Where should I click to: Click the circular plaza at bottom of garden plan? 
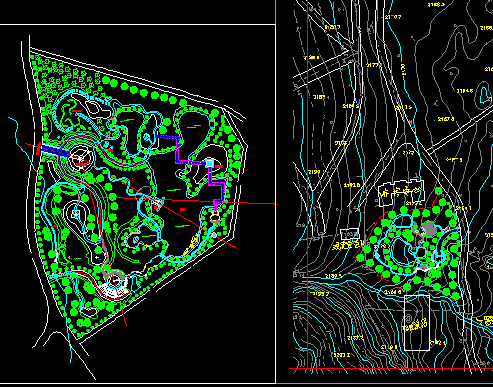[x=115, y=281]
